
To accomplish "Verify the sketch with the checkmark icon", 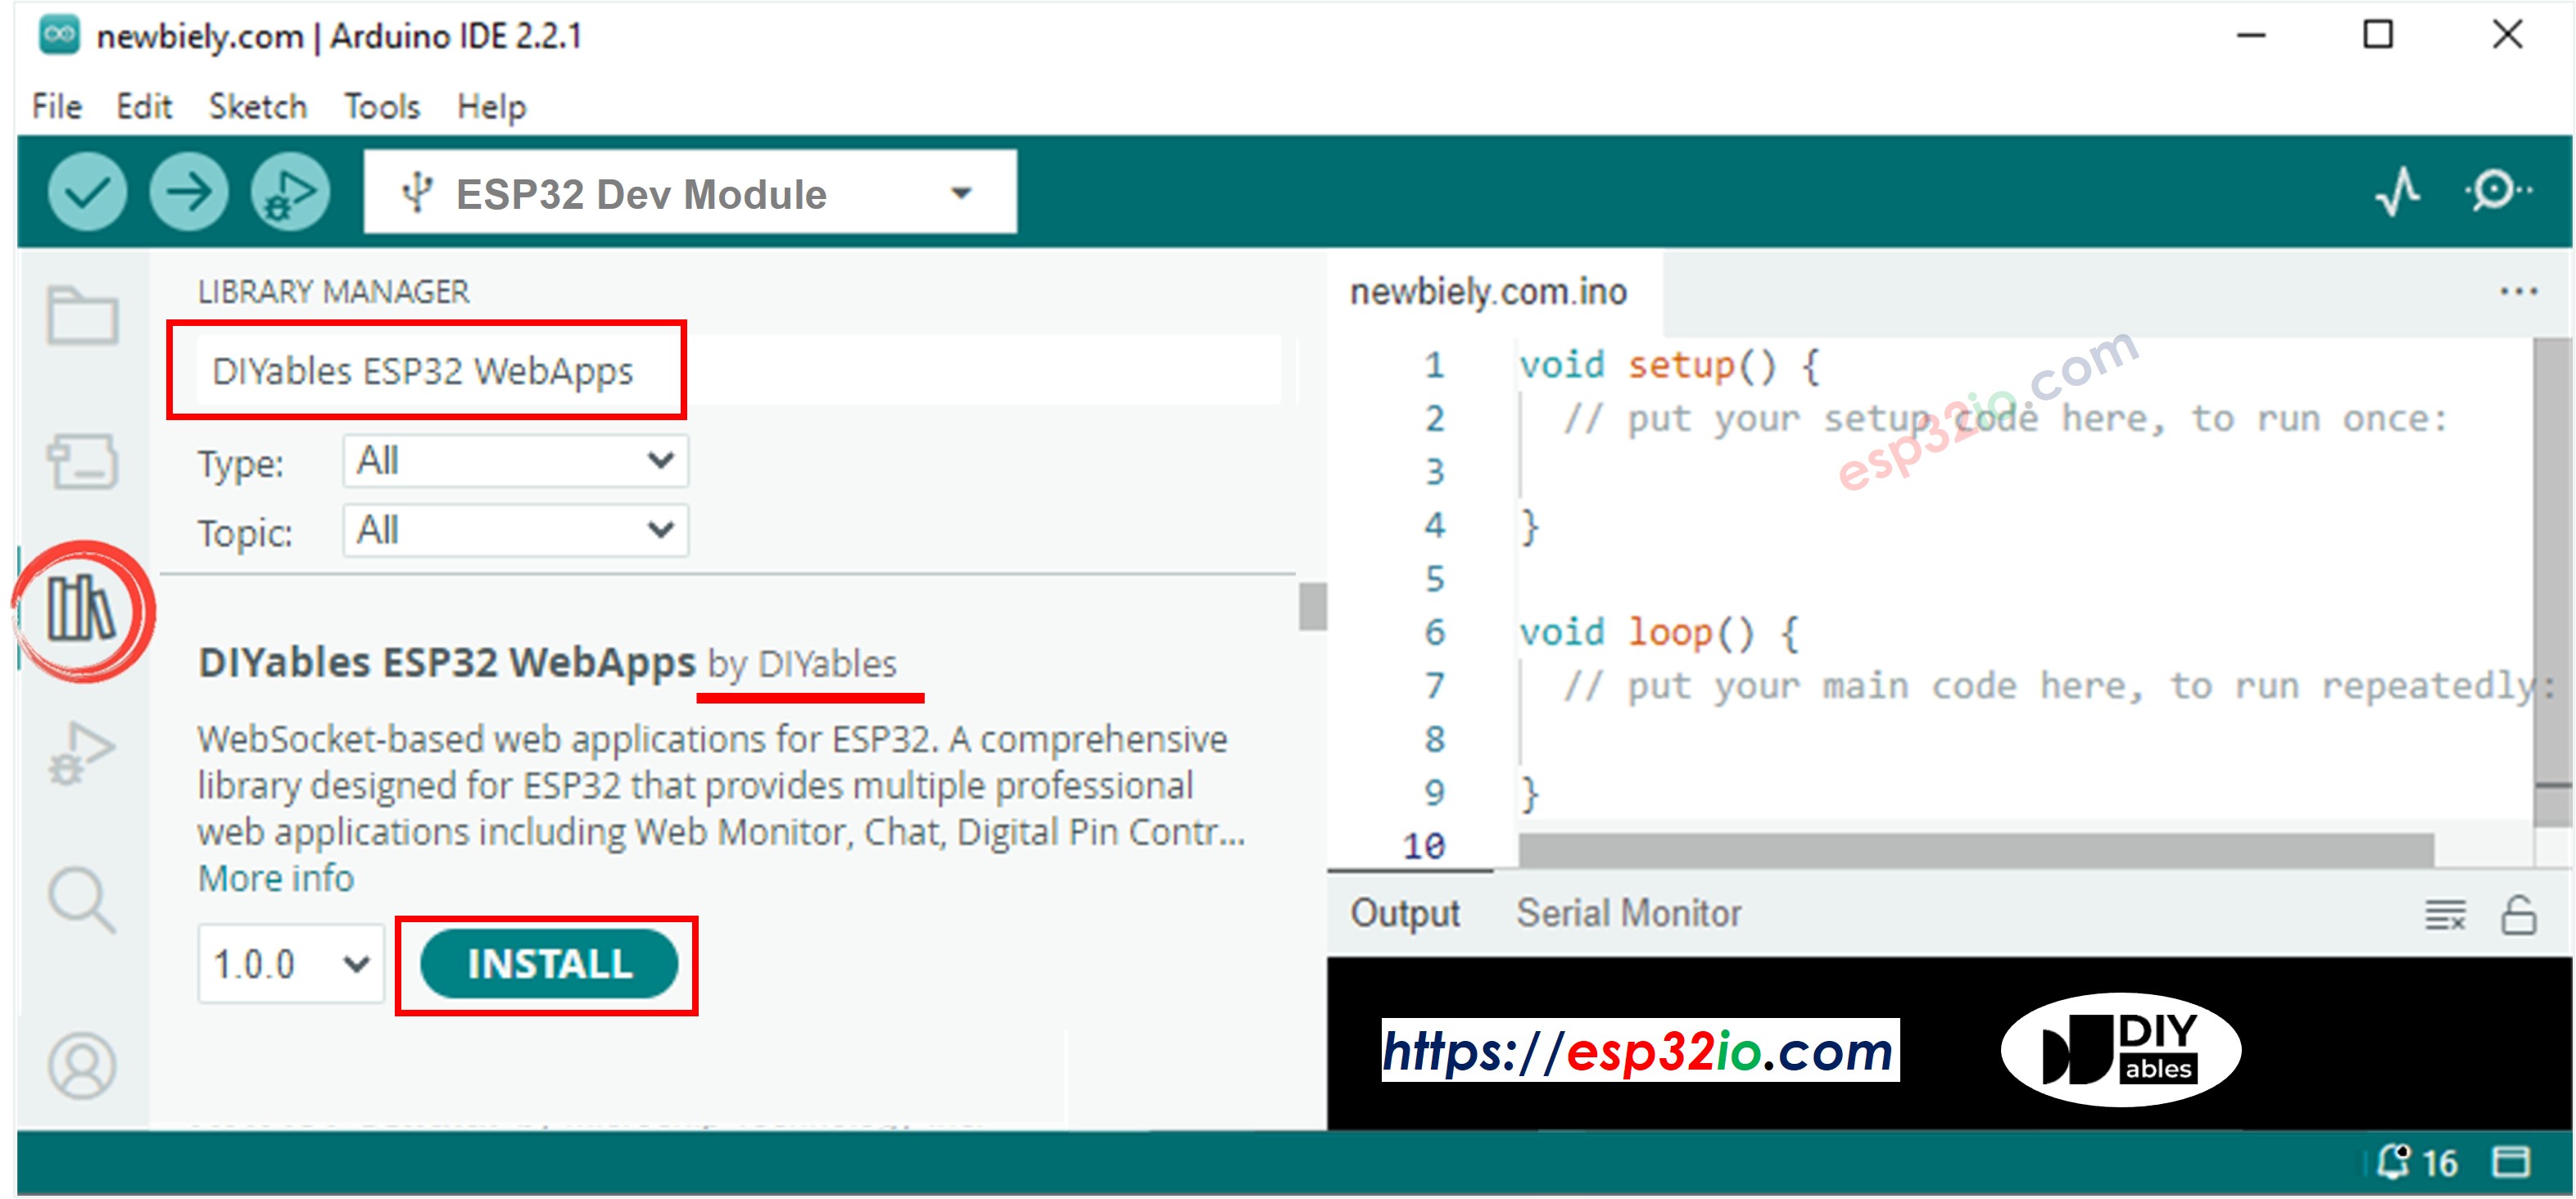I will pyautogui.click(x=88, y=191).
